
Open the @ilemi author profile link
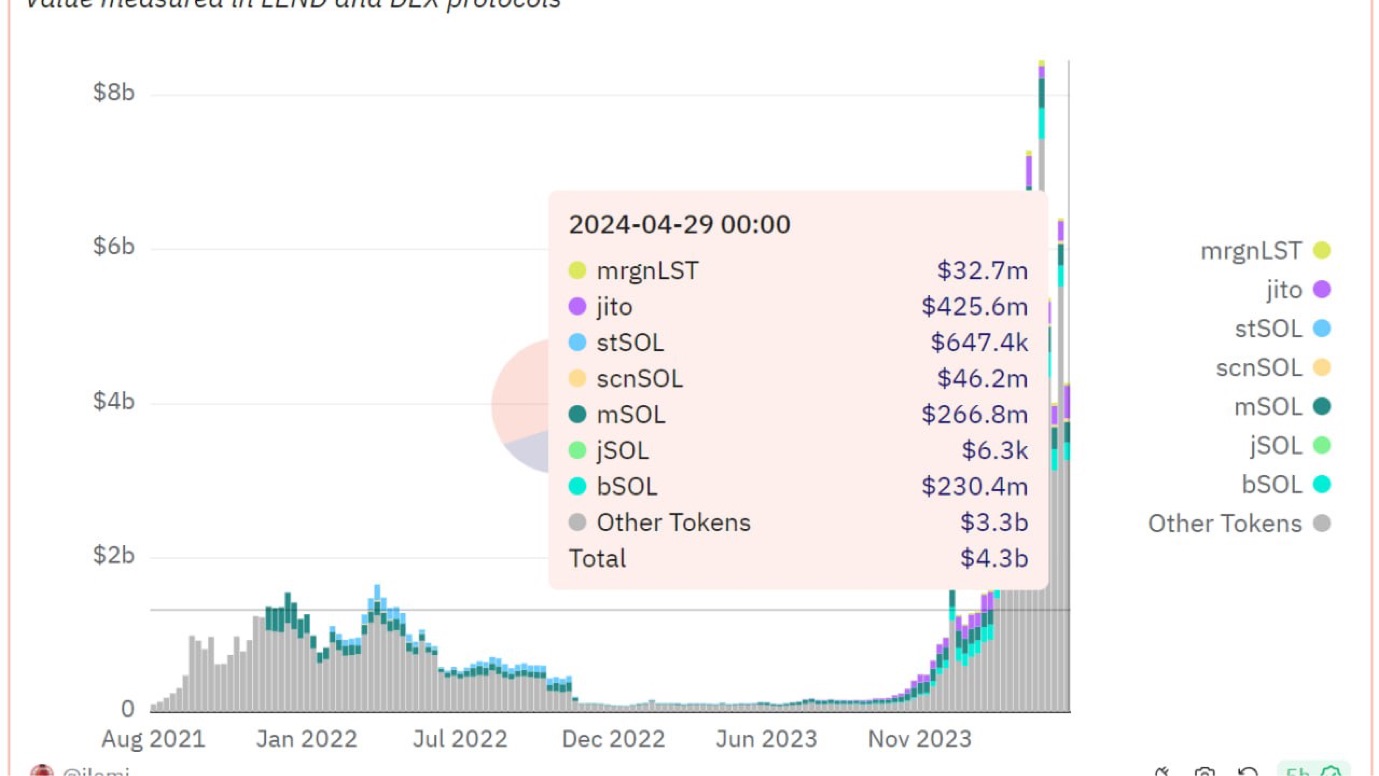click(x=95, y=772)
